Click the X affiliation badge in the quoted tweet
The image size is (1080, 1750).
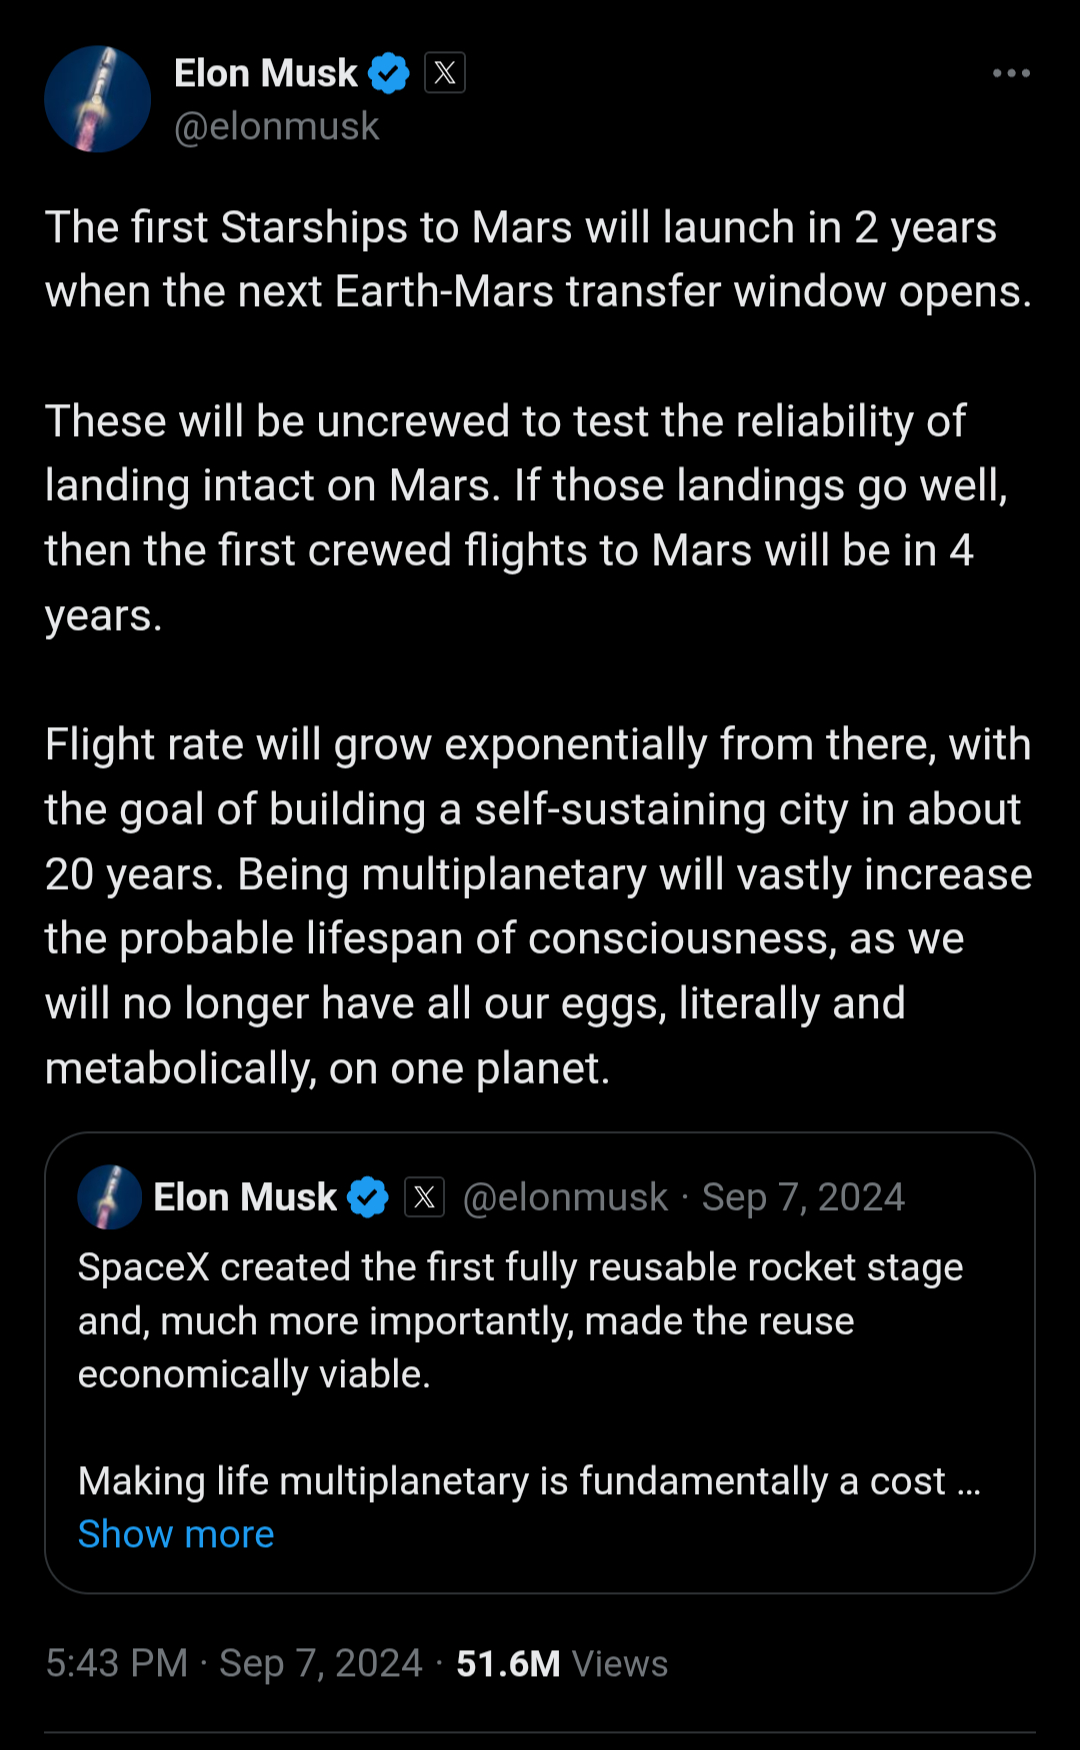(x=425, y=1197)
